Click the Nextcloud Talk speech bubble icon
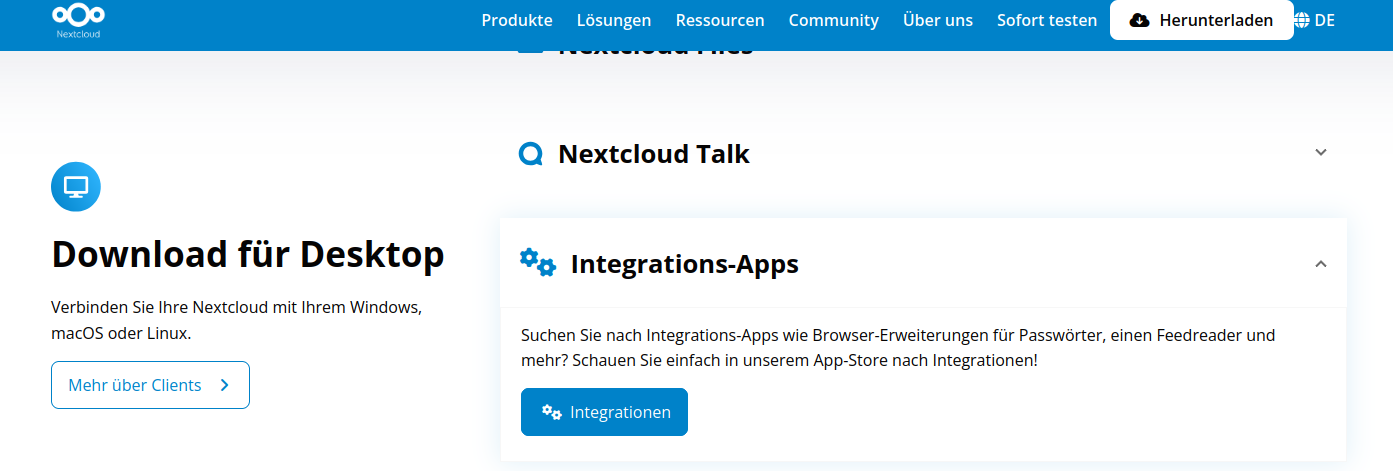This screenshot has width=1393, height=471. coord(531,154)
